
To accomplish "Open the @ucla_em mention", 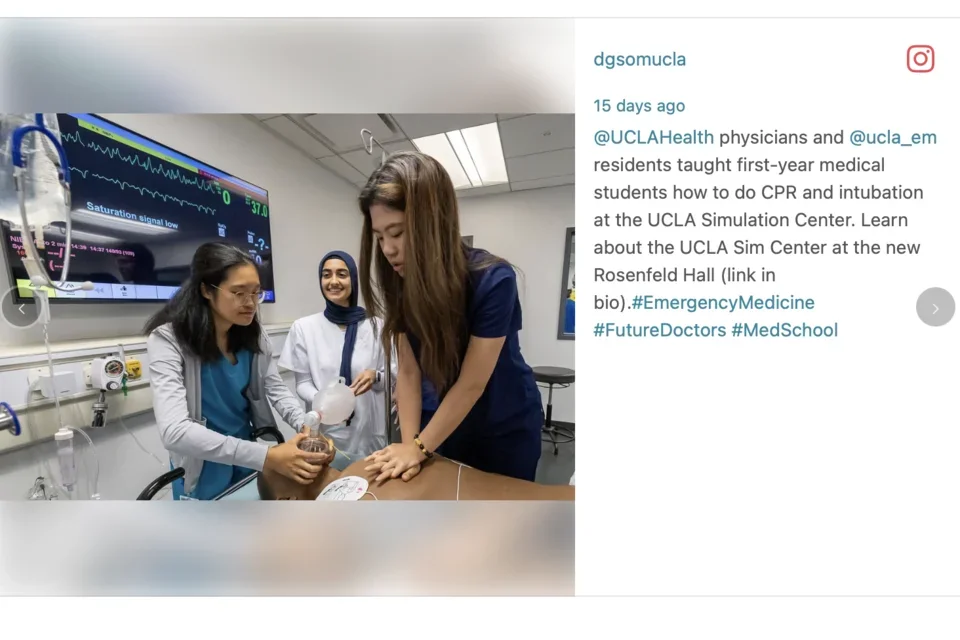I will tap(893, 137).
